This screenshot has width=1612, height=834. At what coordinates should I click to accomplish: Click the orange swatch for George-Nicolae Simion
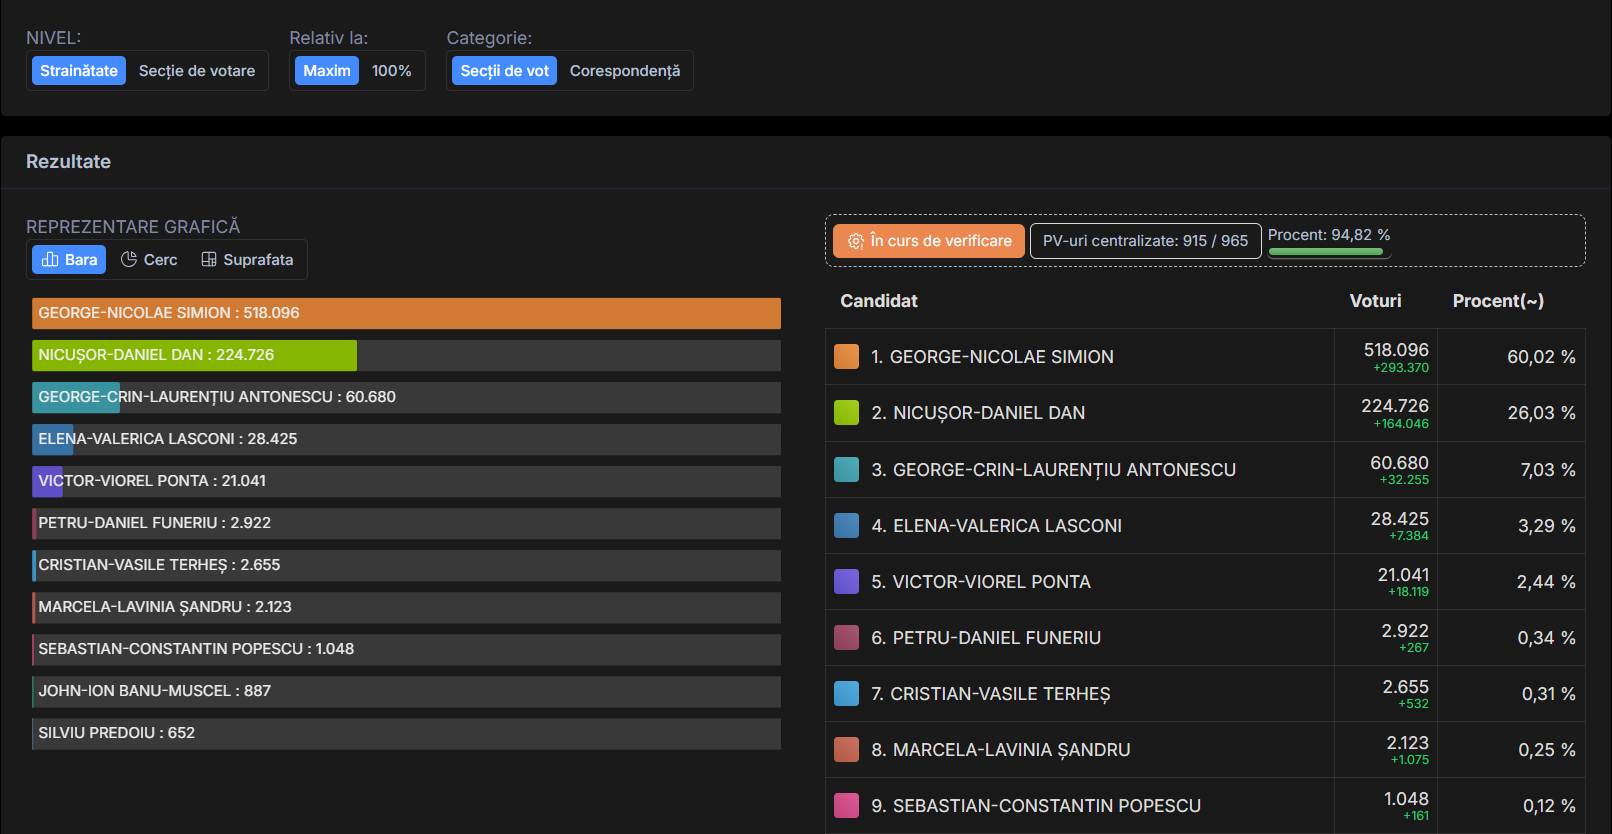[846, 357]
